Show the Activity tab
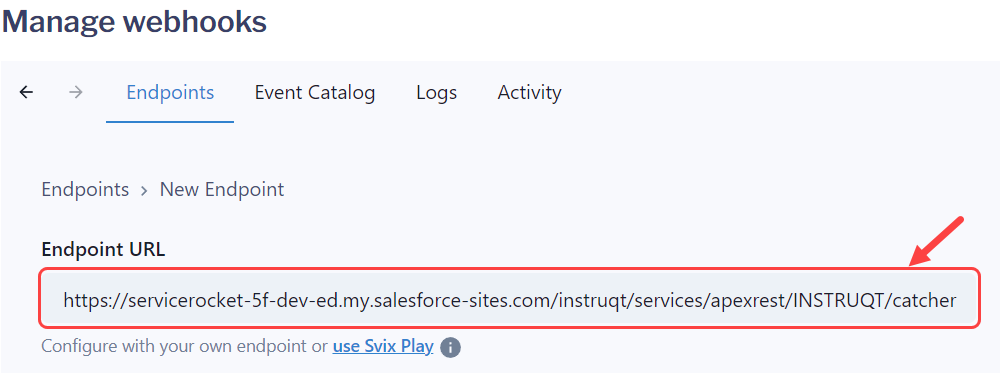Image resolution: width=1000 pixels, height=373 pixels. click(529, 93)
